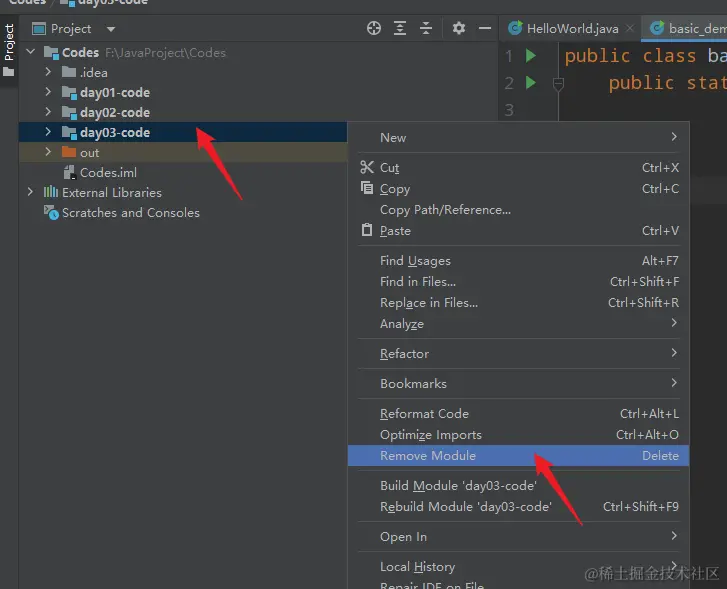Expand the out folder
This screenshot has height=589, width=727.
[48, 152]
